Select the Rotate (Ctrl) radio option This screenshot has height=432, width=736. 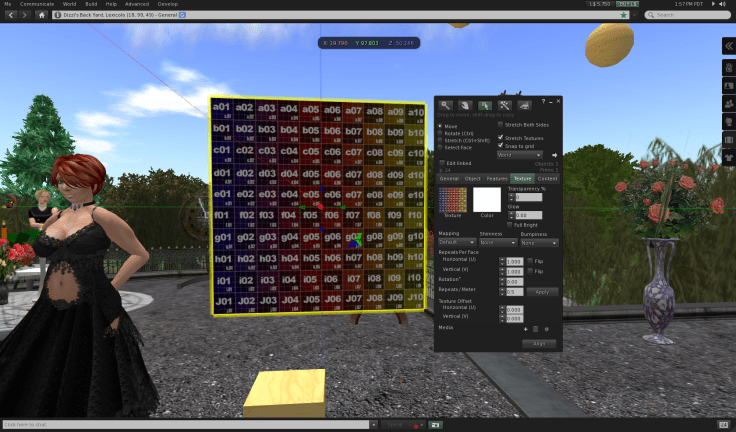442,133
